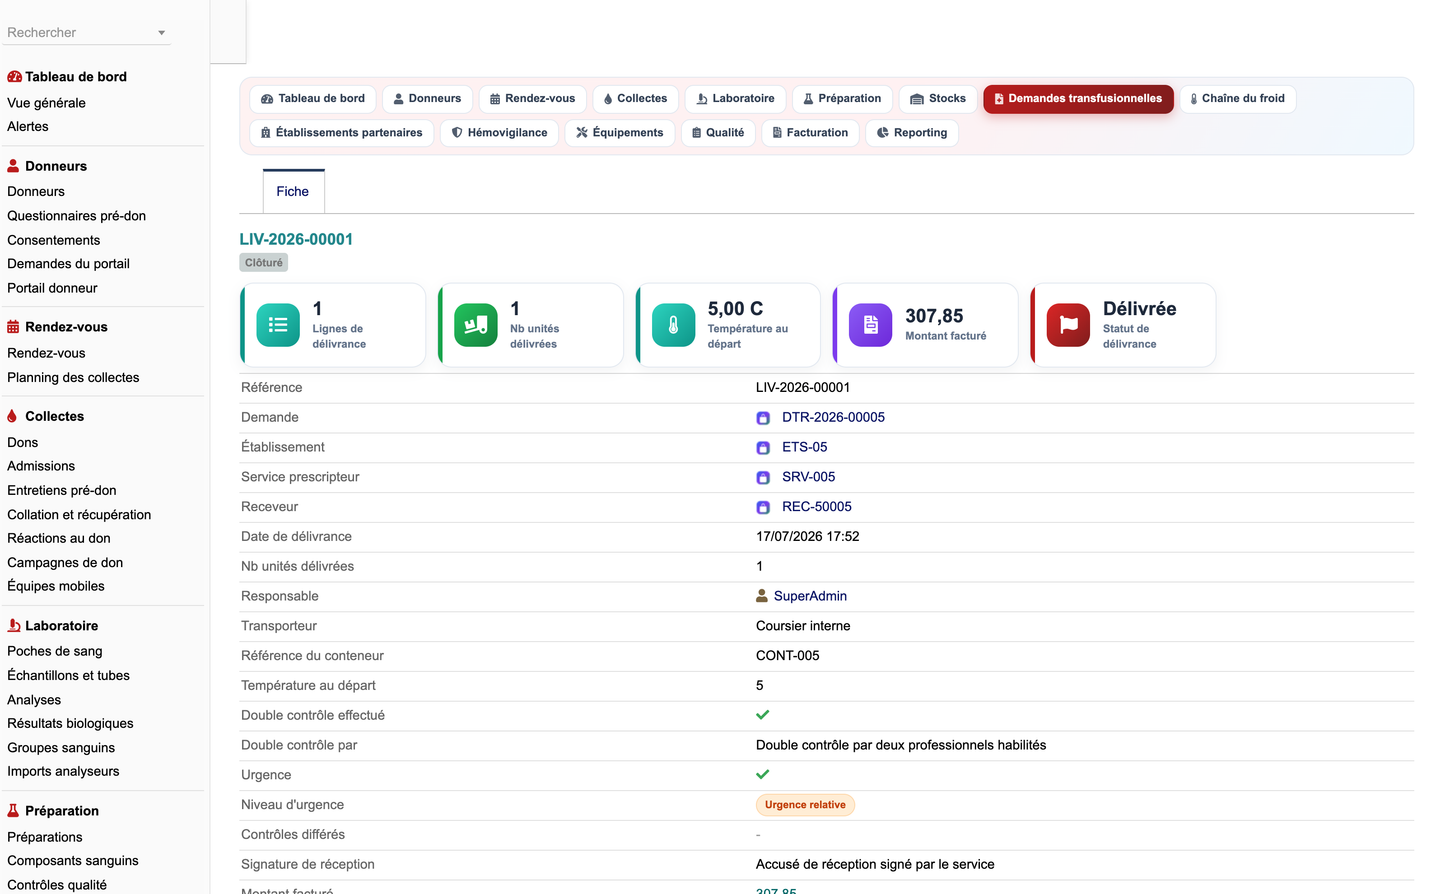
Task: Open the SuperAdmin responsable link
Action: (810, 597)
